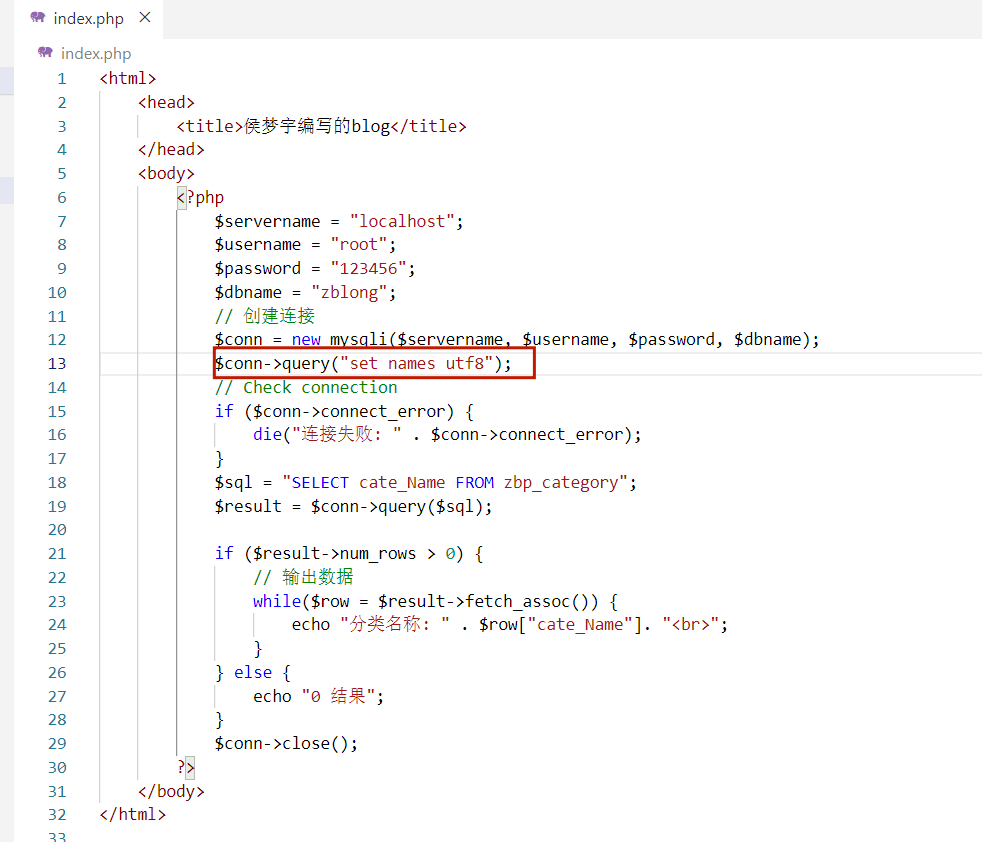Click the "set names utf8" query line
This screenshot has height=842, width=982.
pyautogui.click(x=363, y=364)
